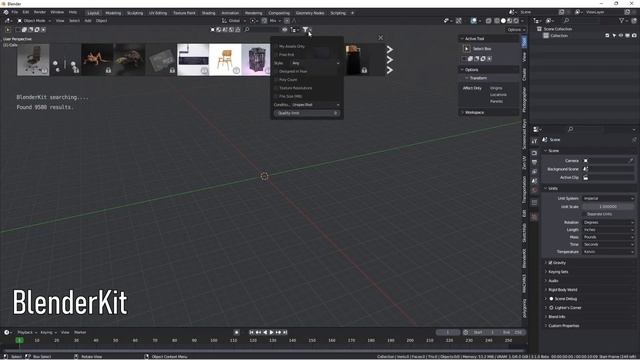Enable Poly Count filter checkbox
The image size is (640, 360).
(x=276, y=80)
